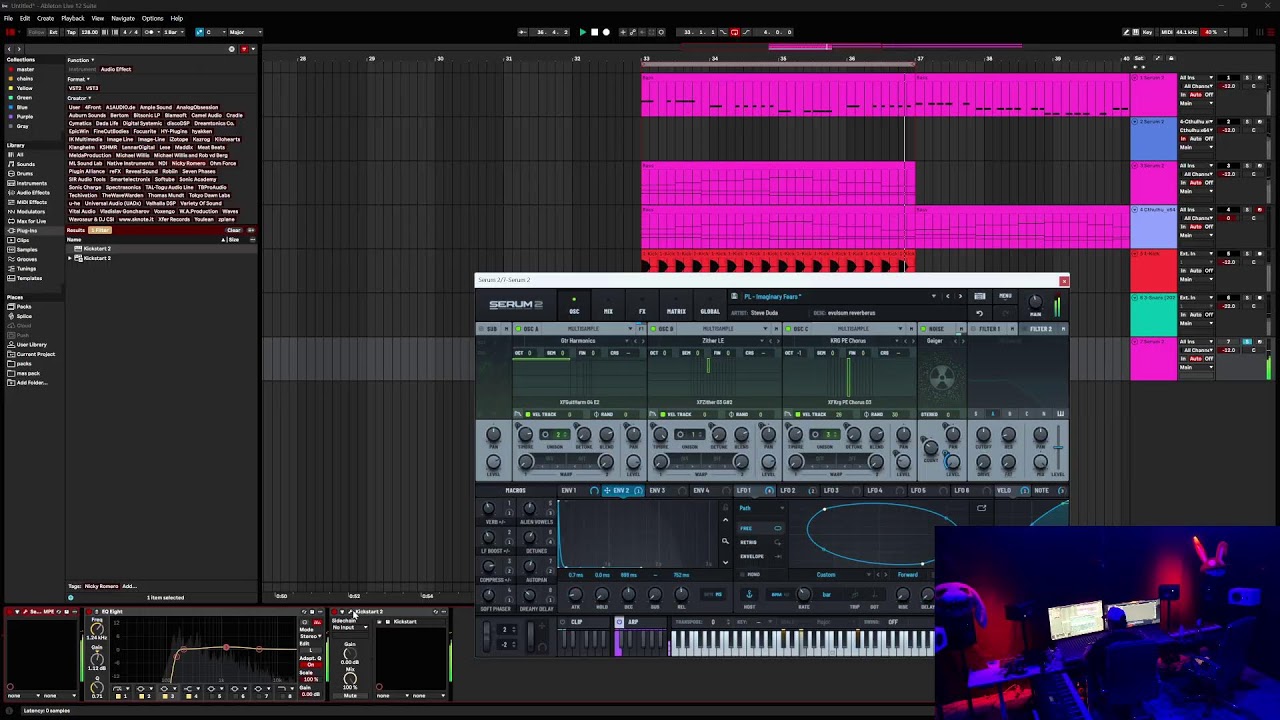Click the ENV 2 move crosshair icon
The width and height of the screenshot is (1280, 720).
[606, 491]
